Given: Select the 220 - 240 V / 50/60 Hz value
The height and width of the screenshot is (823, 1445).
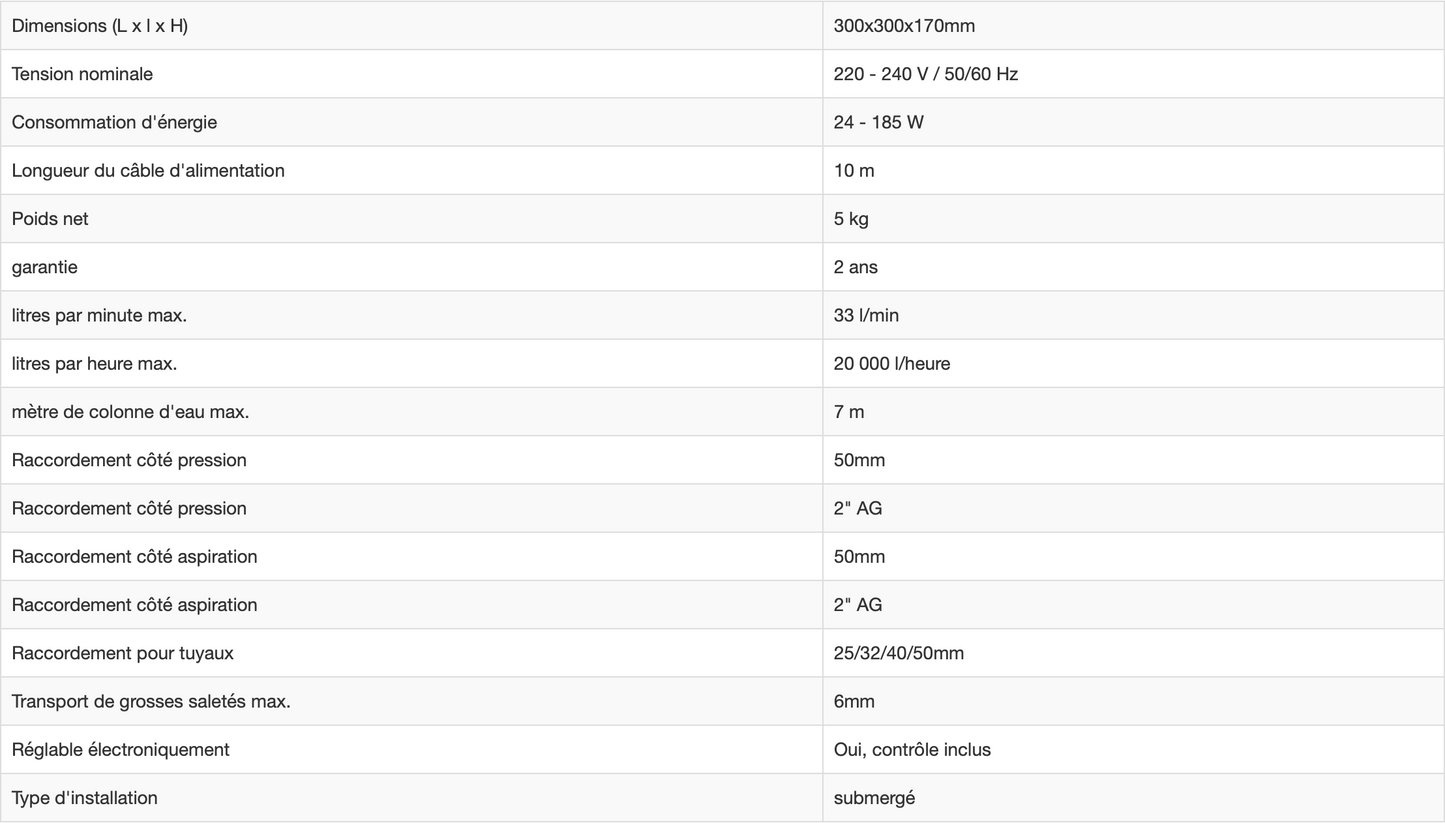Looking at the screenshot, I should 926,74.
